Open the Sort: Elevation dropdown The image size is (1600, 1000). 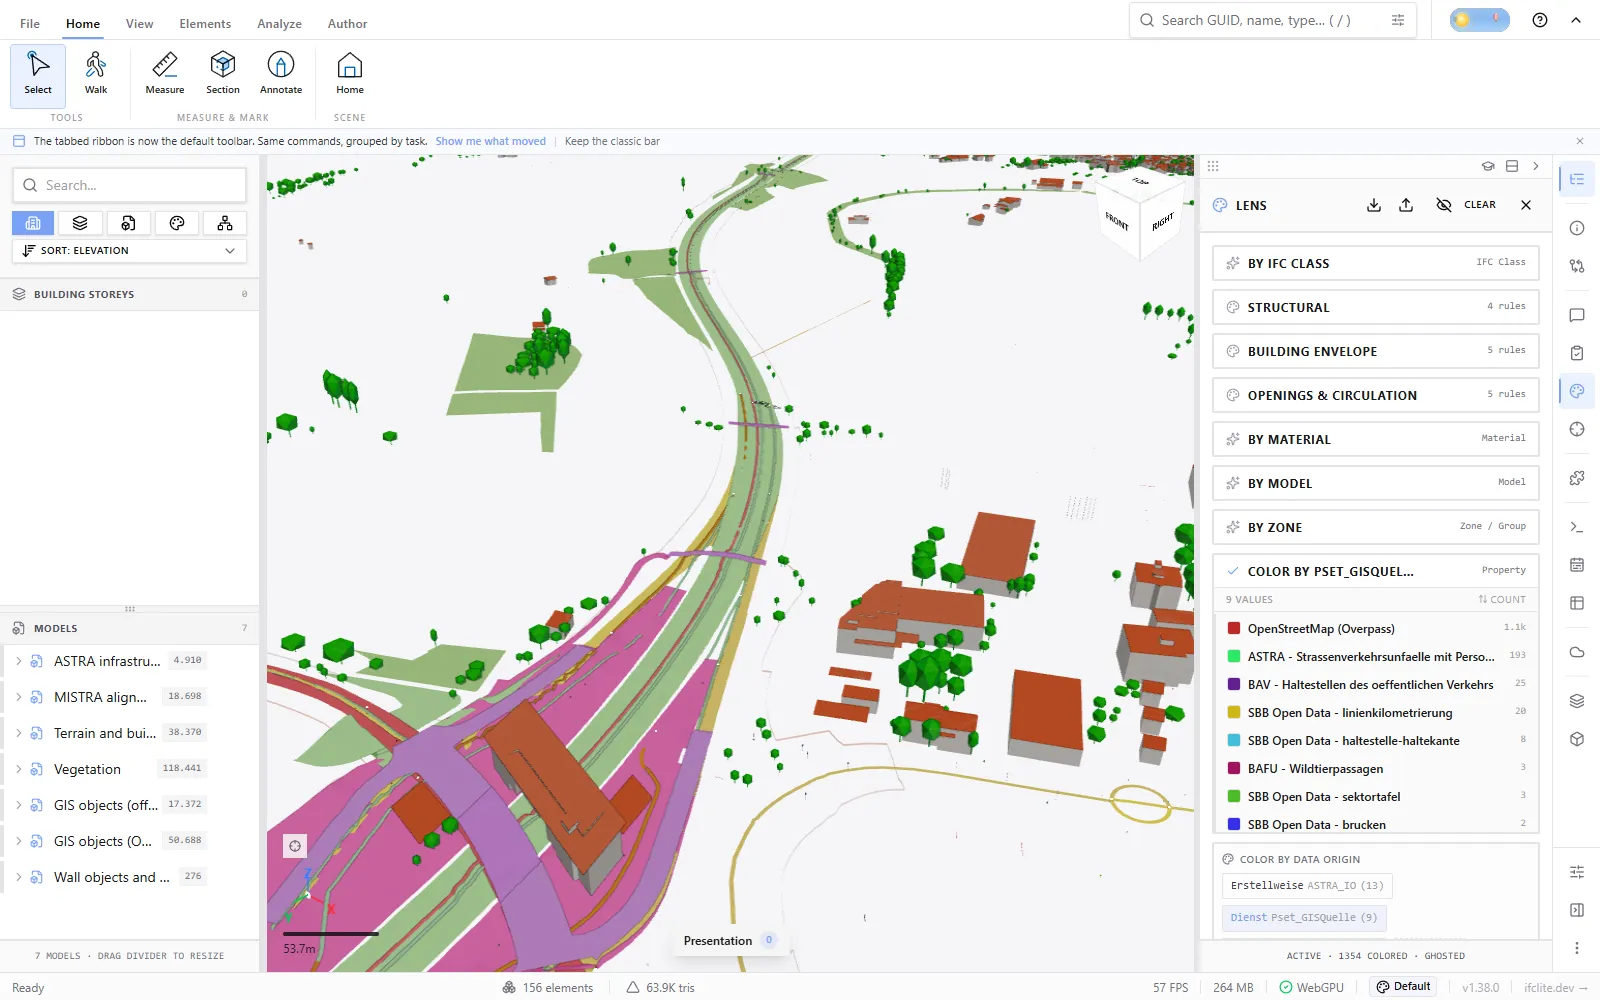pyautogui.click(x=129, y=250)
